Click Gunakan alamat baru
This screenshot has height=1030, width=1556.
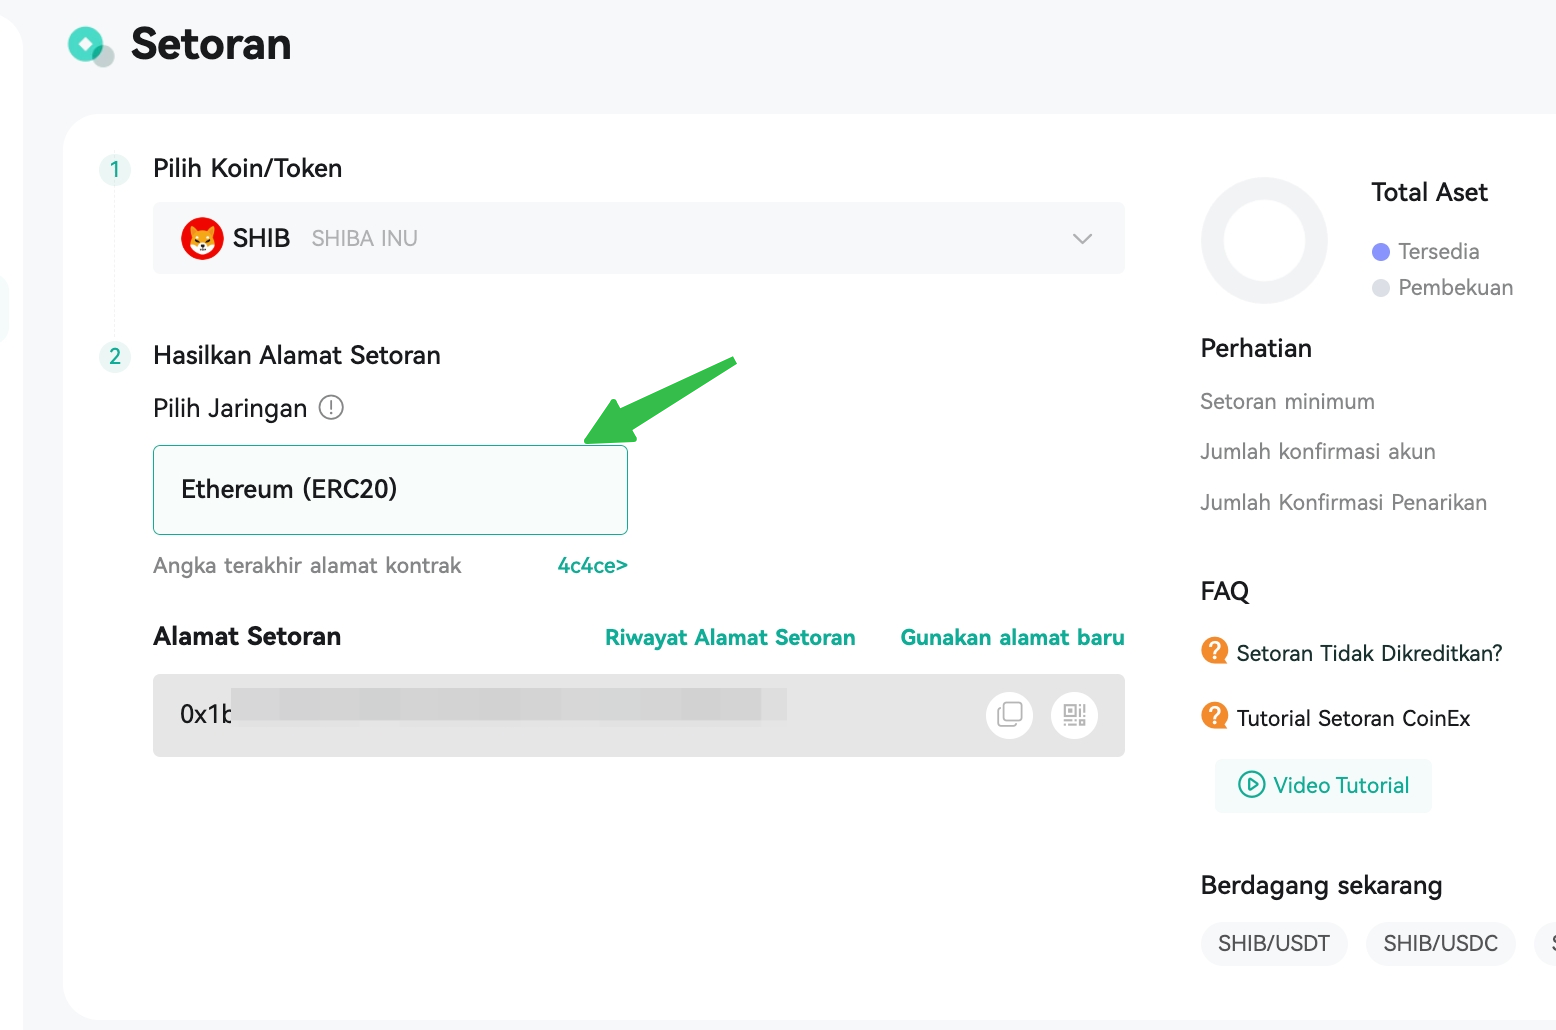point(1012,637)
